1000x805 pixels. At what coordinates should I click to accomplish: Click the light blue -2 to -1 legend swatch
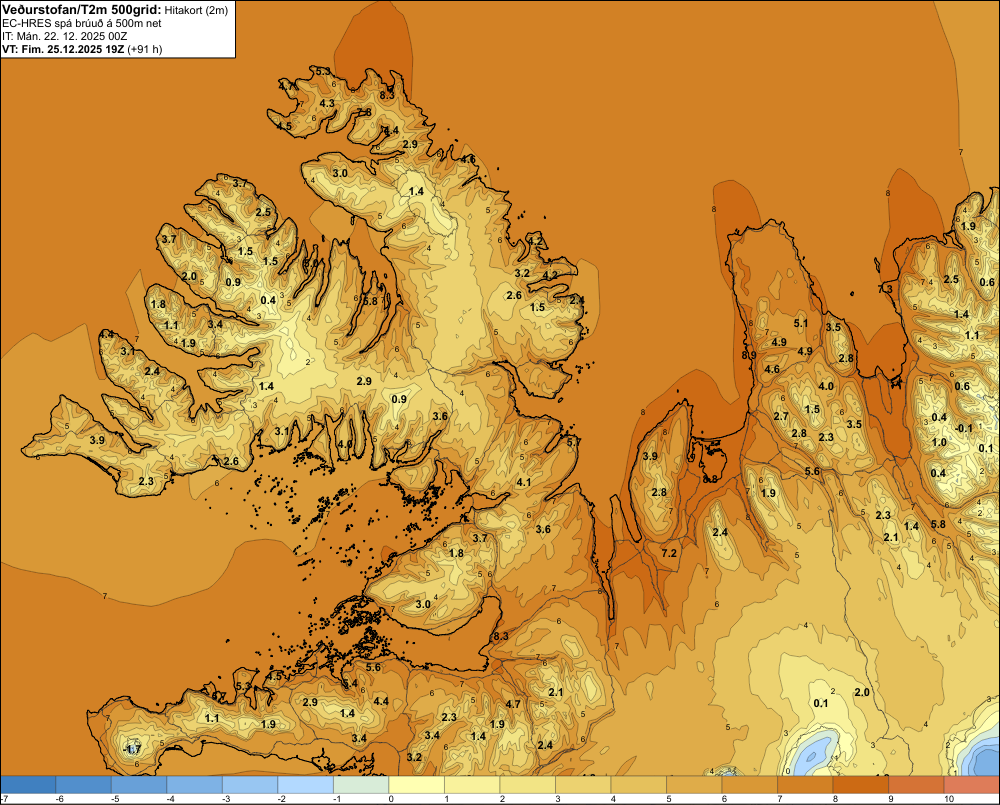(x=305, y=785)
